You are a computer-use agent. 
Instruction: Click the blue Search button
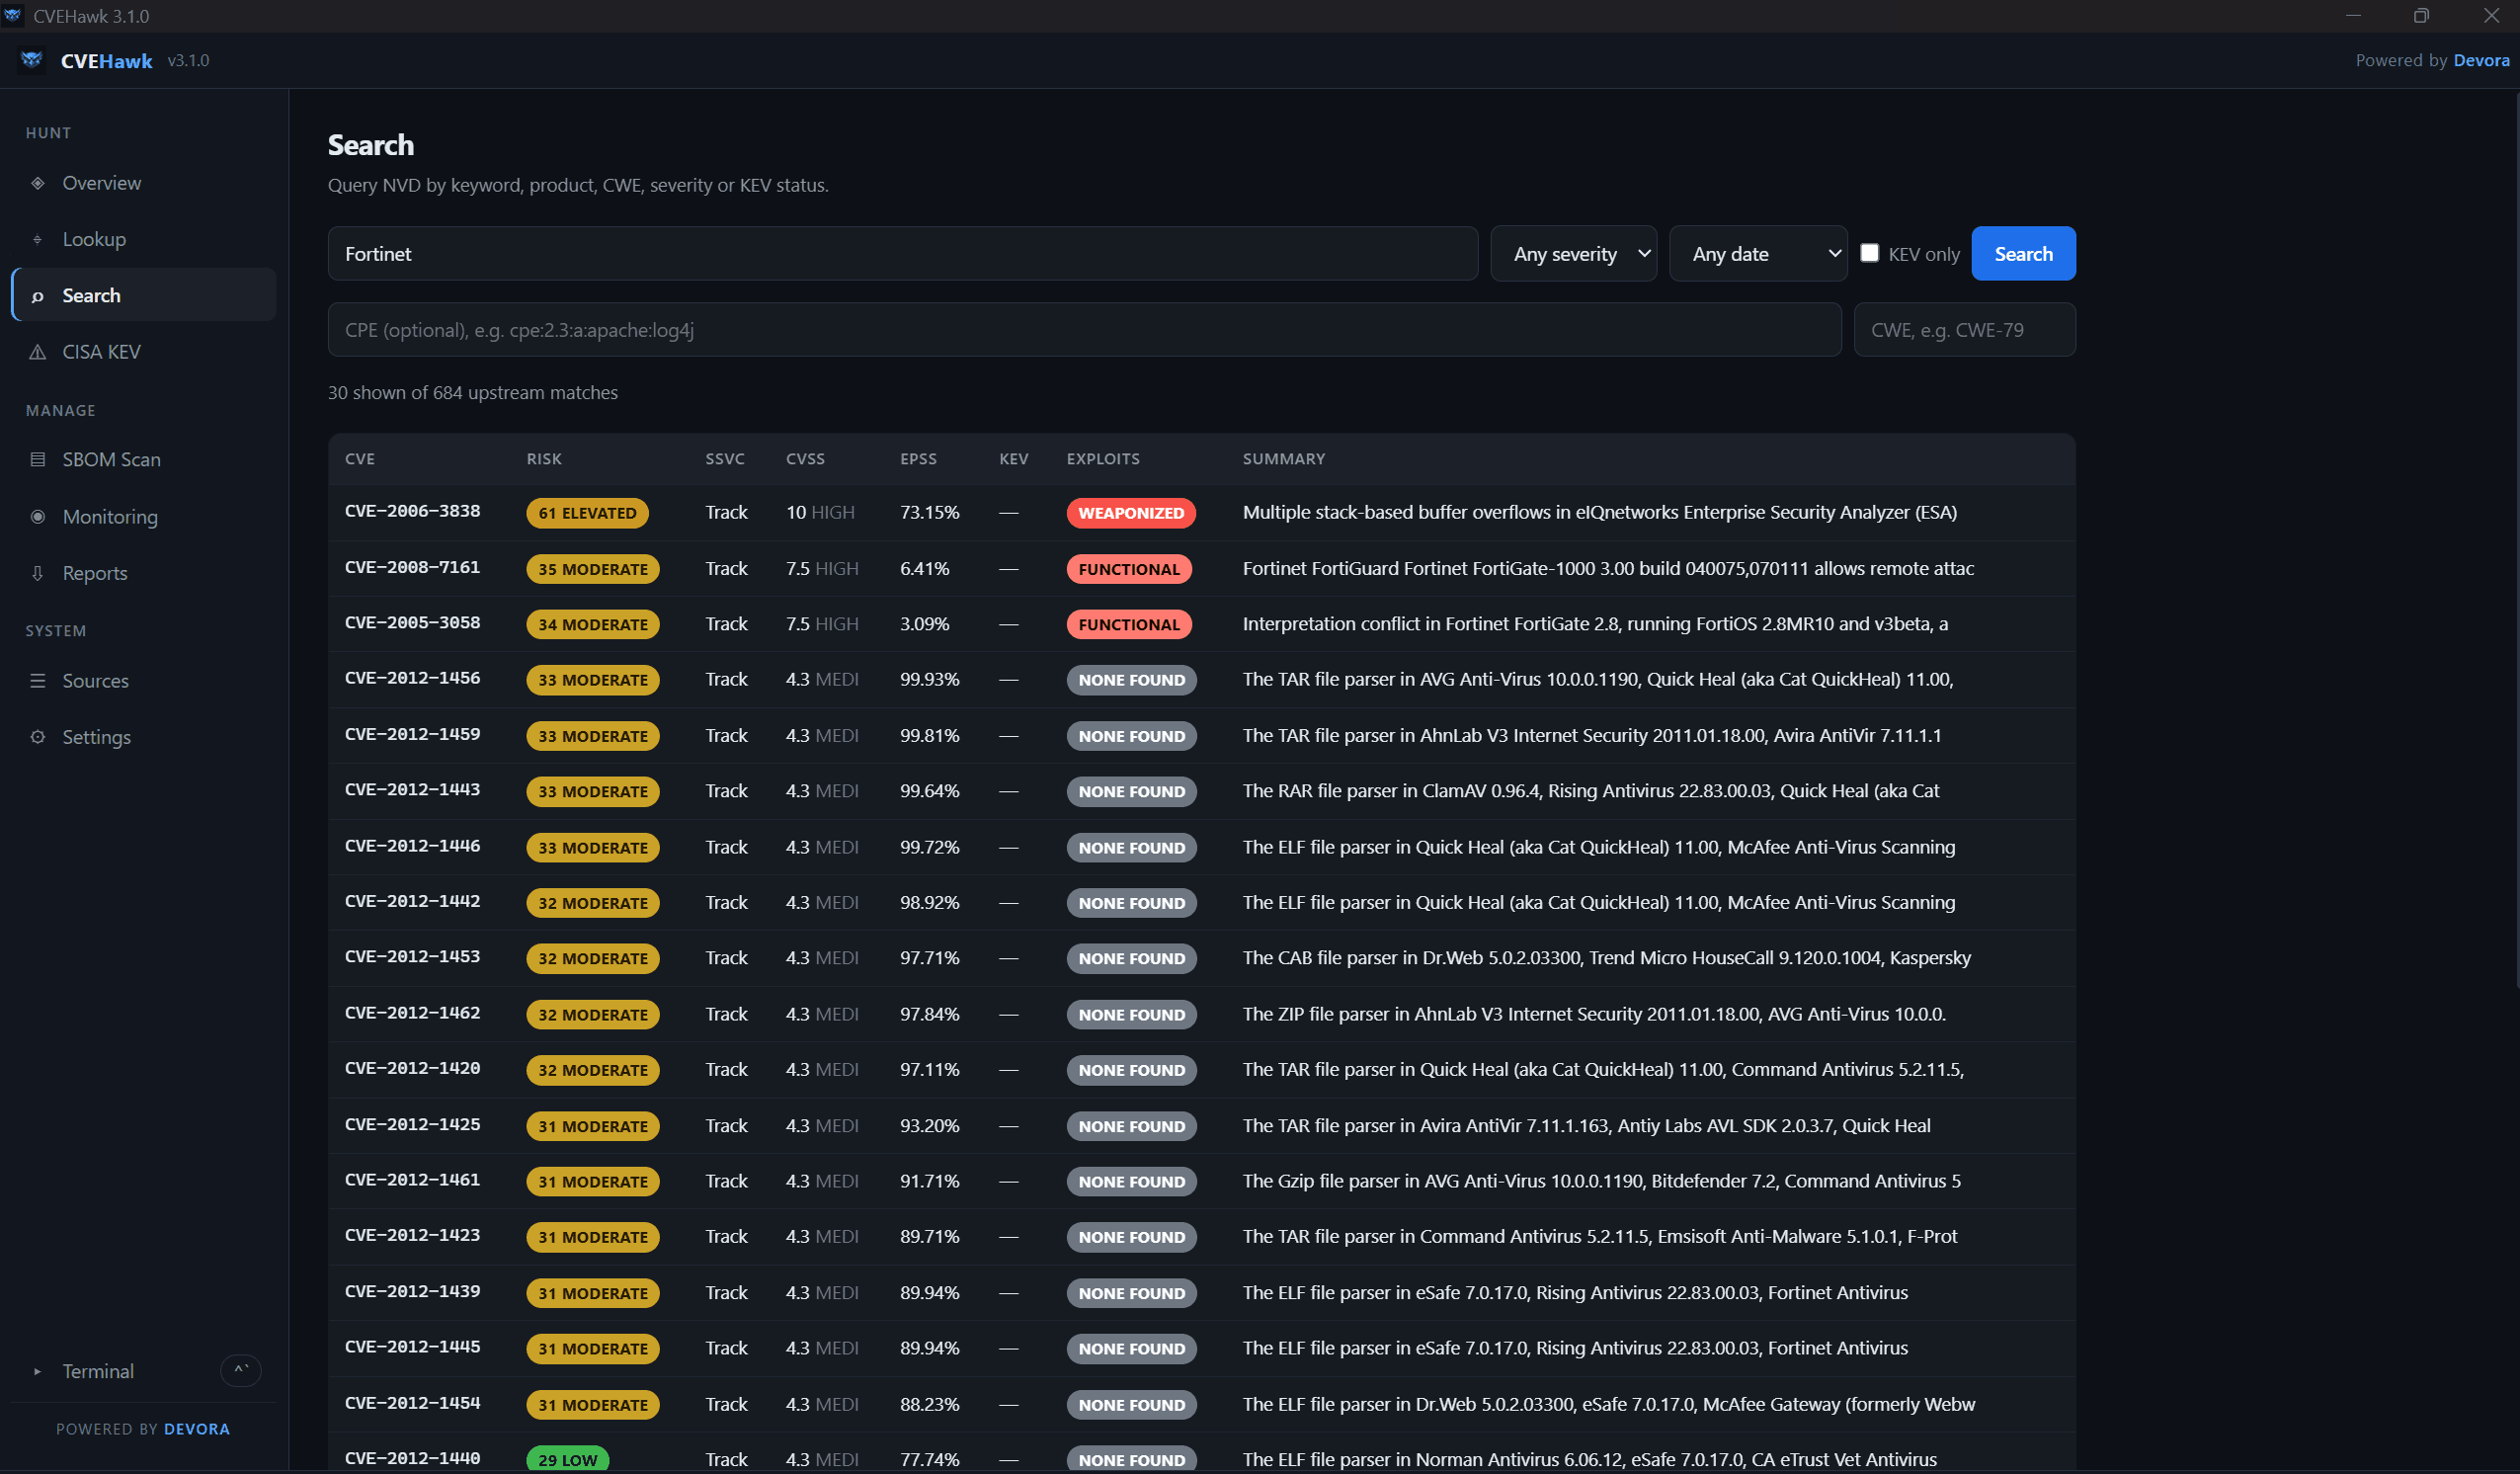[x=2023, y=254]
